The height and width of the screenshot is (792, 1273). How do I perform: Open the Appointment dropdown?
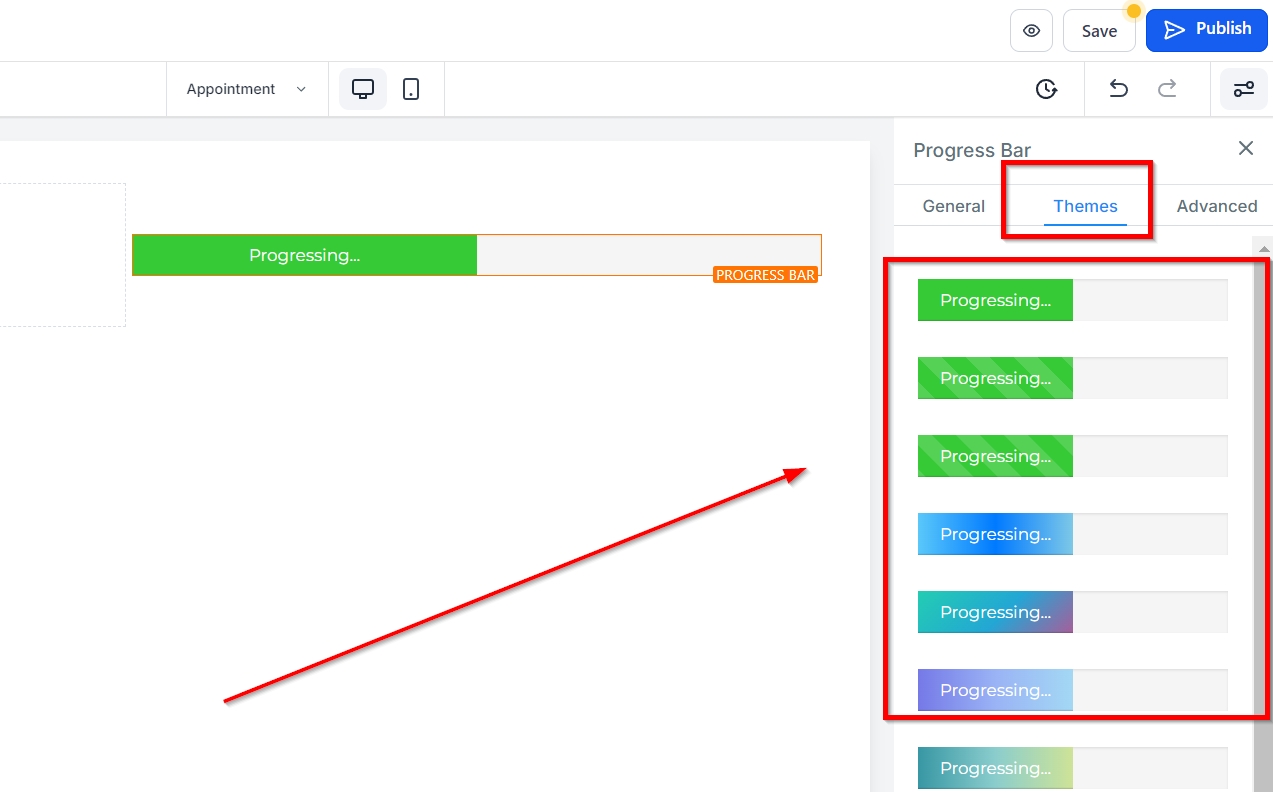(x=246, y=89)
